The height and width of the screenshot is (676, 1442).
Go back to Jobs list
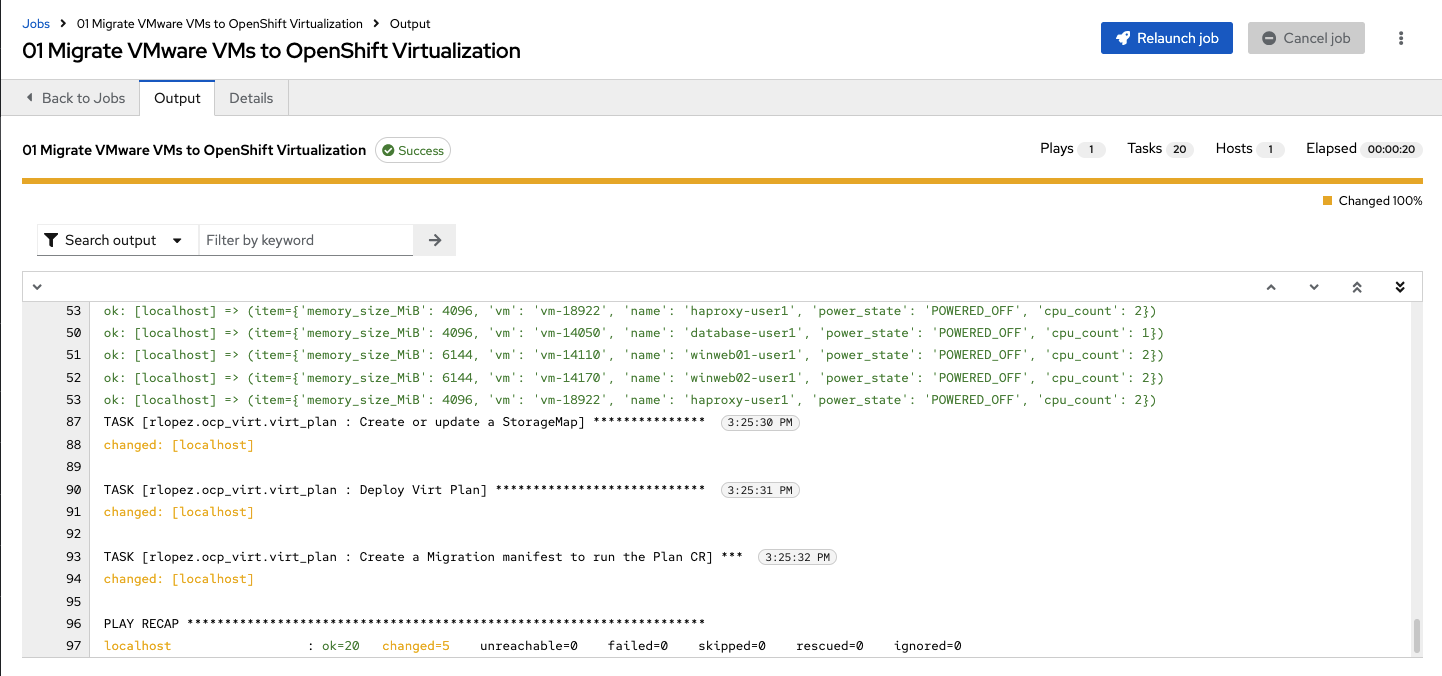pyautogui.click(x=75, y=98)
